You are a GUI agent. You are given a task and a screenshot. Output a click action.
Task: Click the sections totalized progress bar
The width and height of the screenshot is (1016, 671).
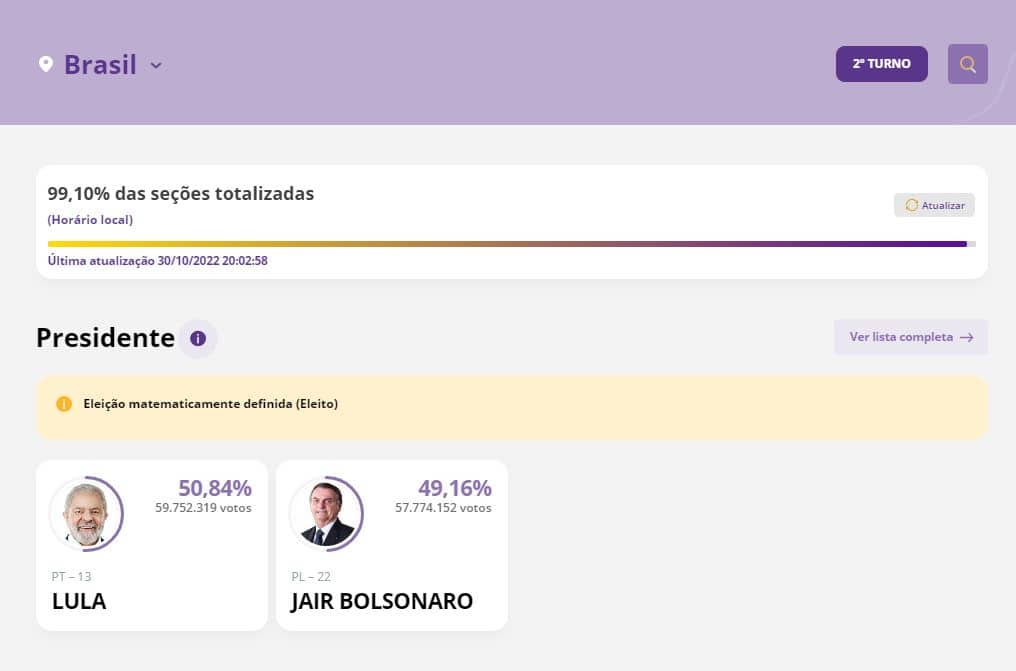(511, 244)
